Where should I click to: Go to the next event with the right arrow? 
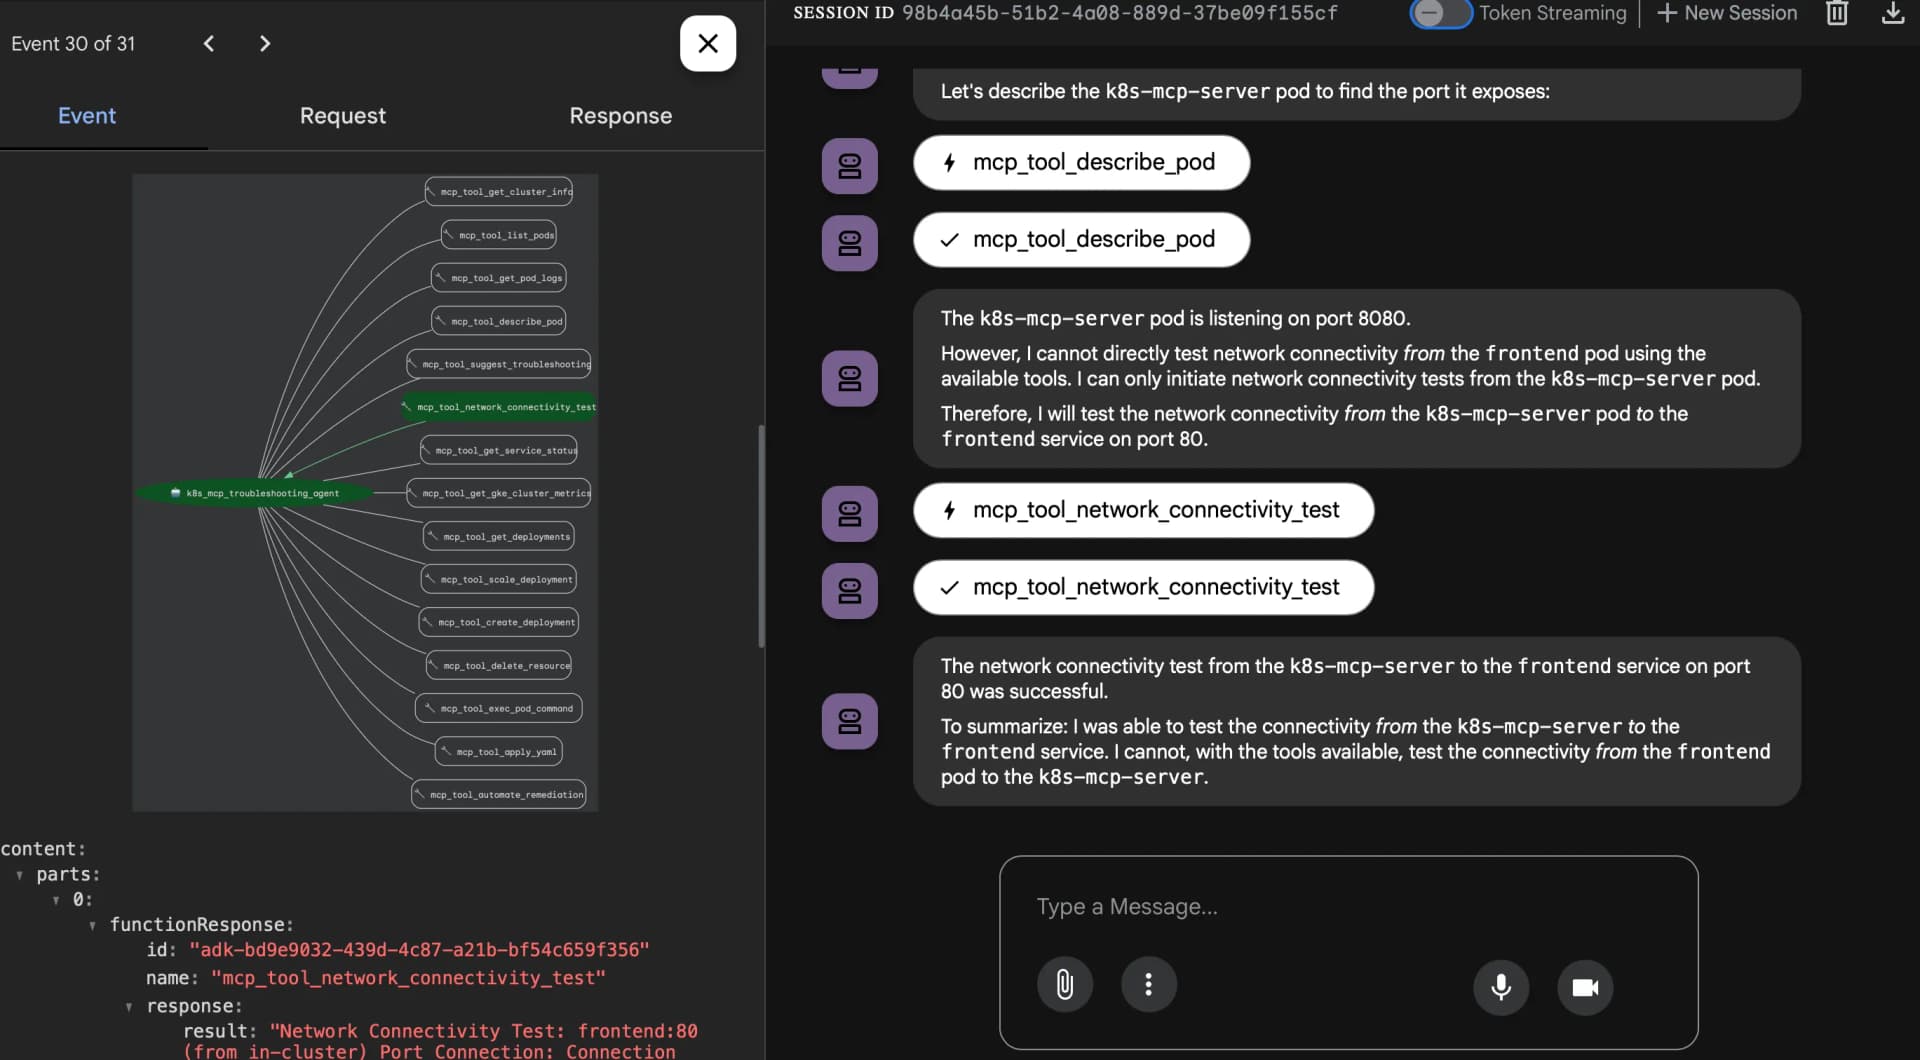click(x=264, y=43)
